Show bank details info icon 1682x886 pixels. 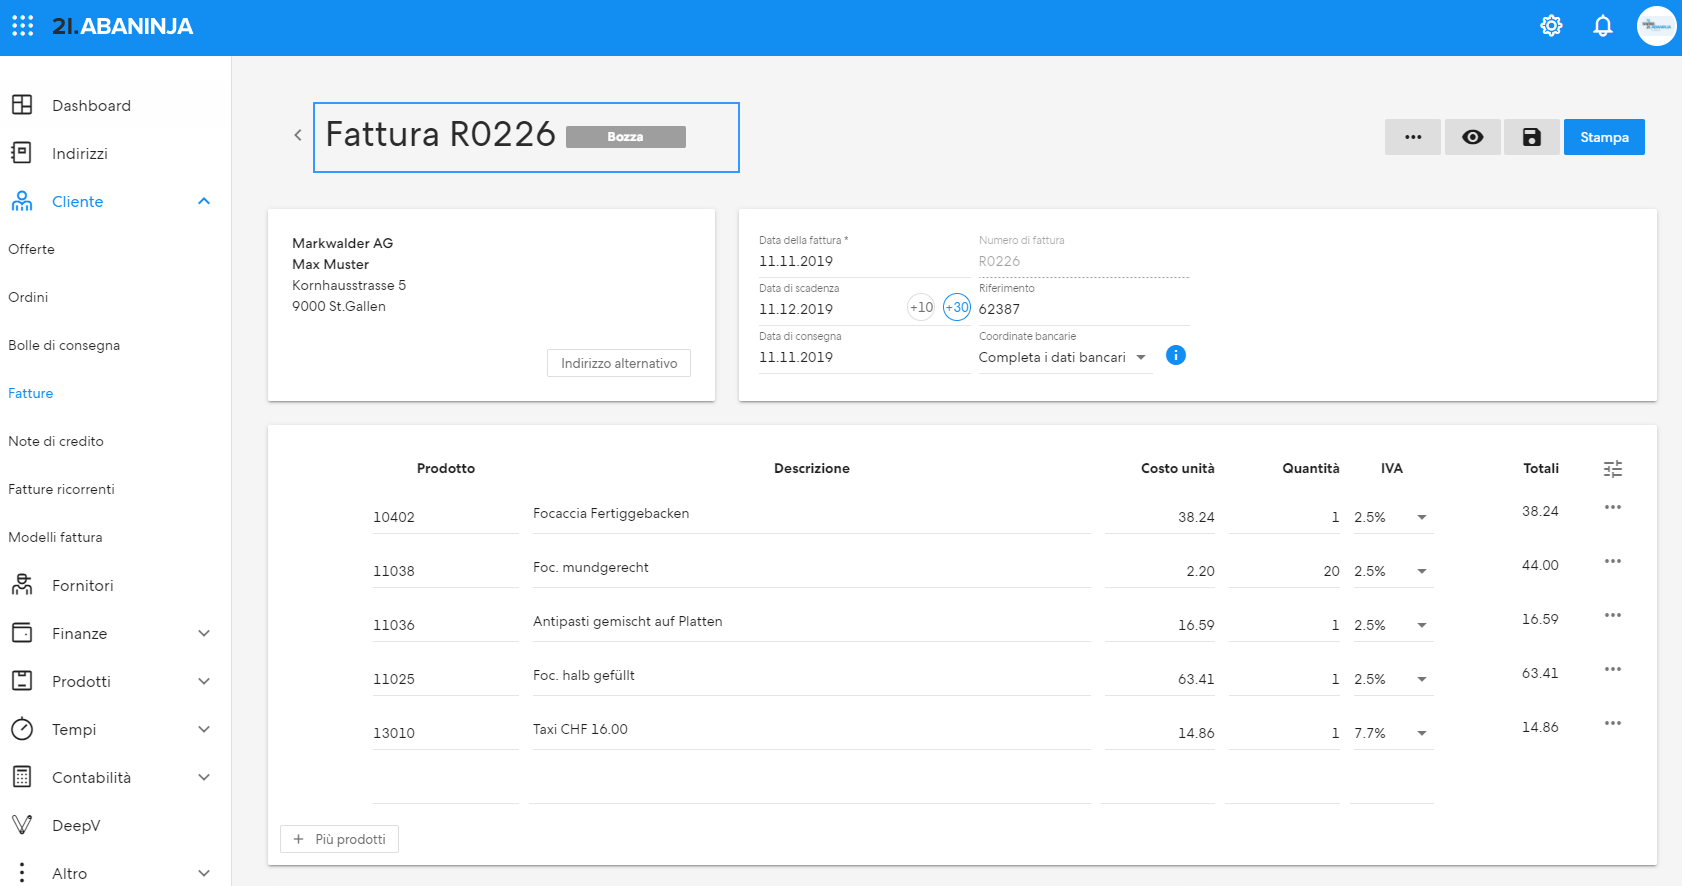(x=1176, y=355)
